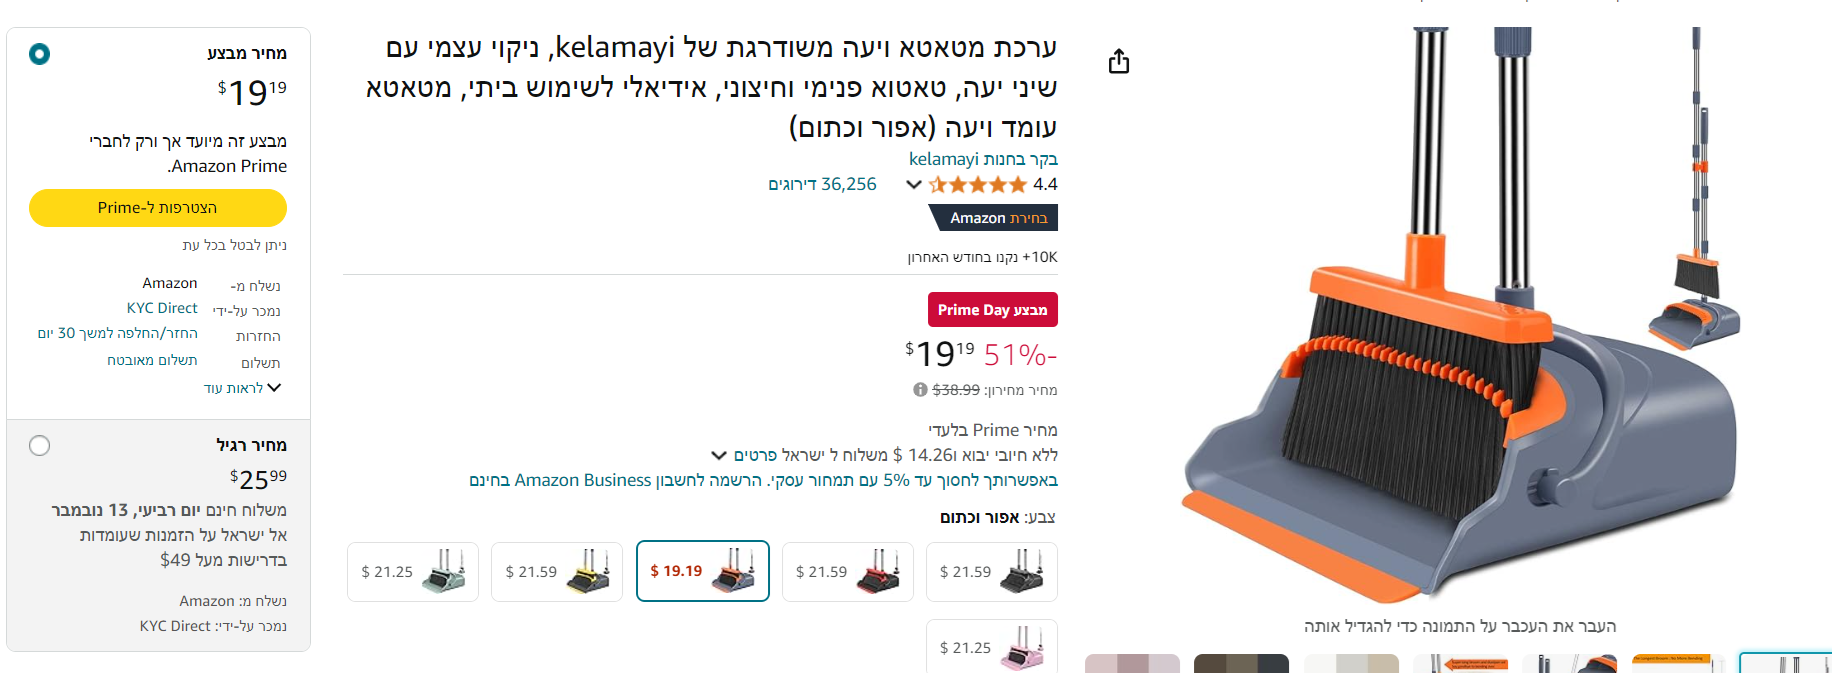Expand shipping details to Israel dropdown
This screenshot has height=673, width=1832.
pos(718,455)
